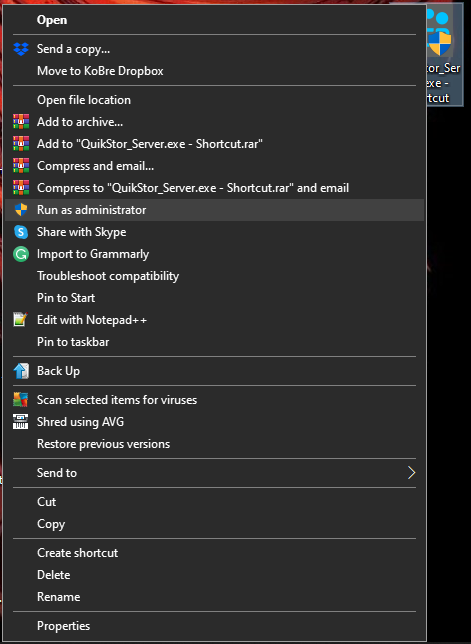471x644 pixels.
Task: Click the WinRAR icon beside Compress and email
Action: pyautogui.click(x=21, y=166)
